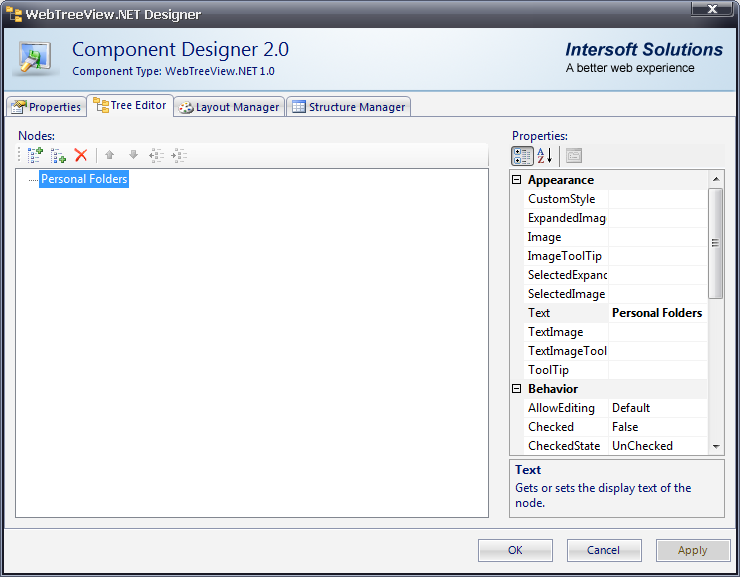
Task: Select the ImageToolTip property row
Action: tap(615, 256)
